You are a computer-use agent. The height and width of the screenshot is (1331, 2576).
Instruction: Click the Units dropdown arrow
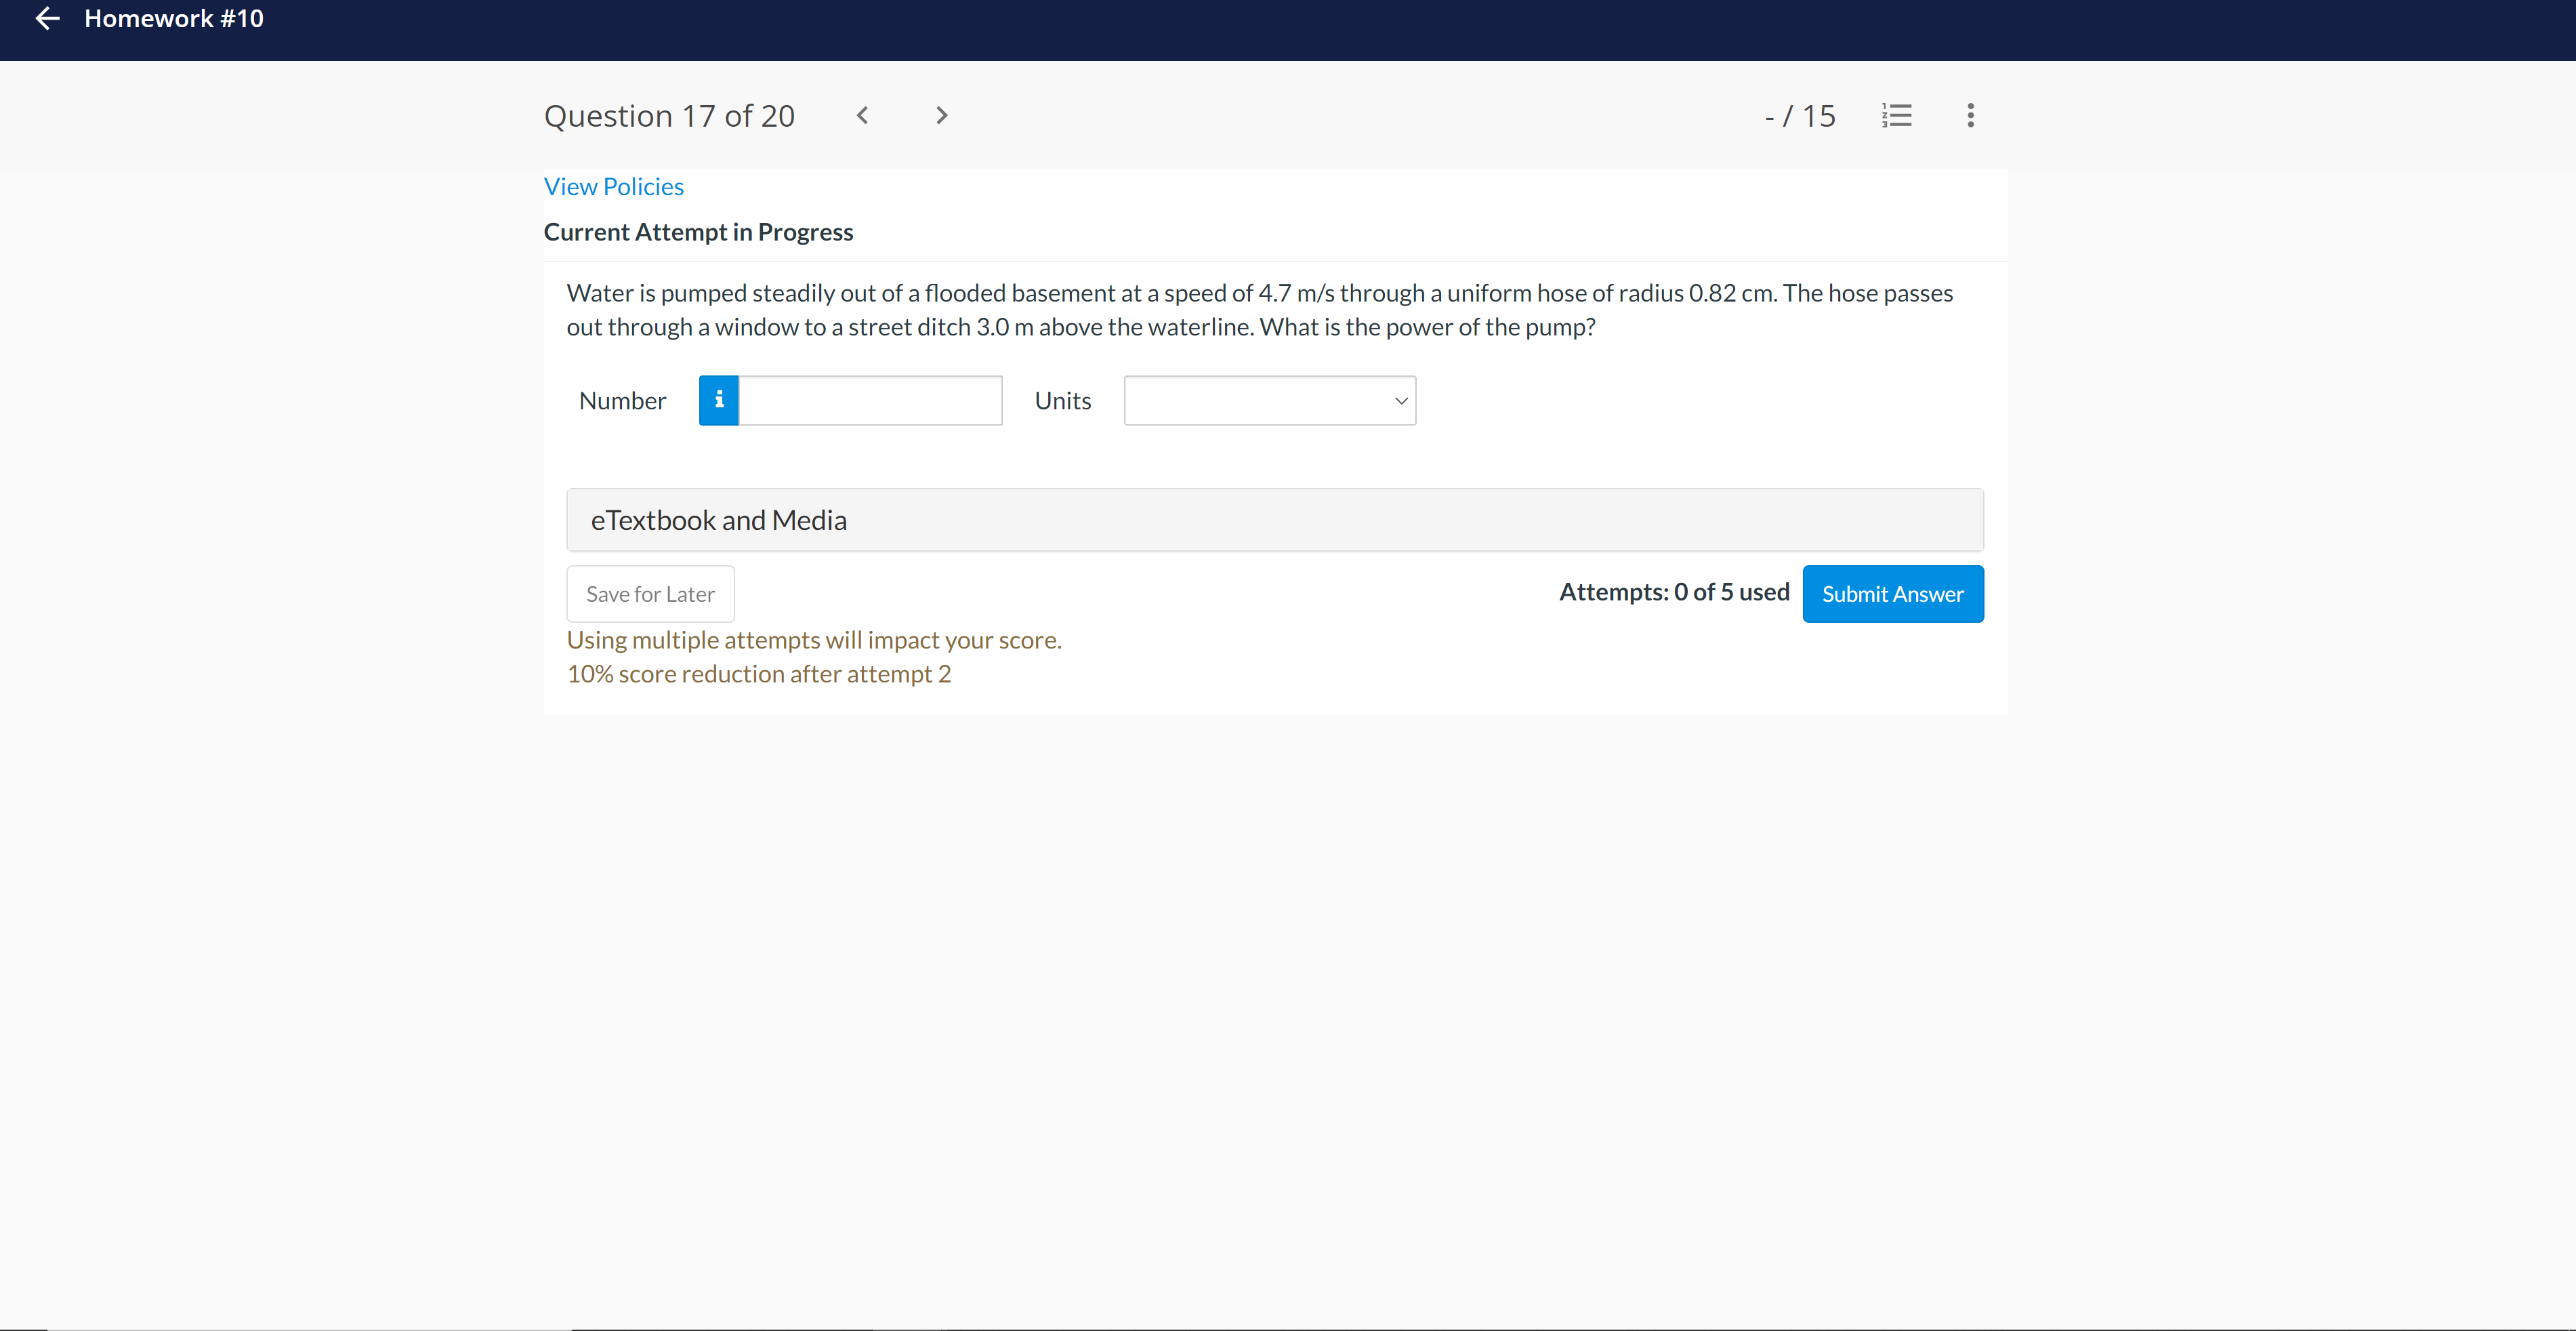pos(1400,401)
